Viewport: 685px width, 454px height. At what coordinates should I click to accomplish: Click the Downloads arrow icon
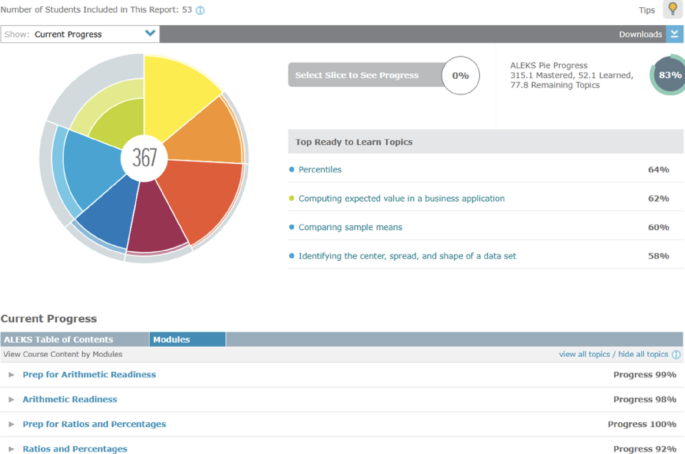coord(675,34)
